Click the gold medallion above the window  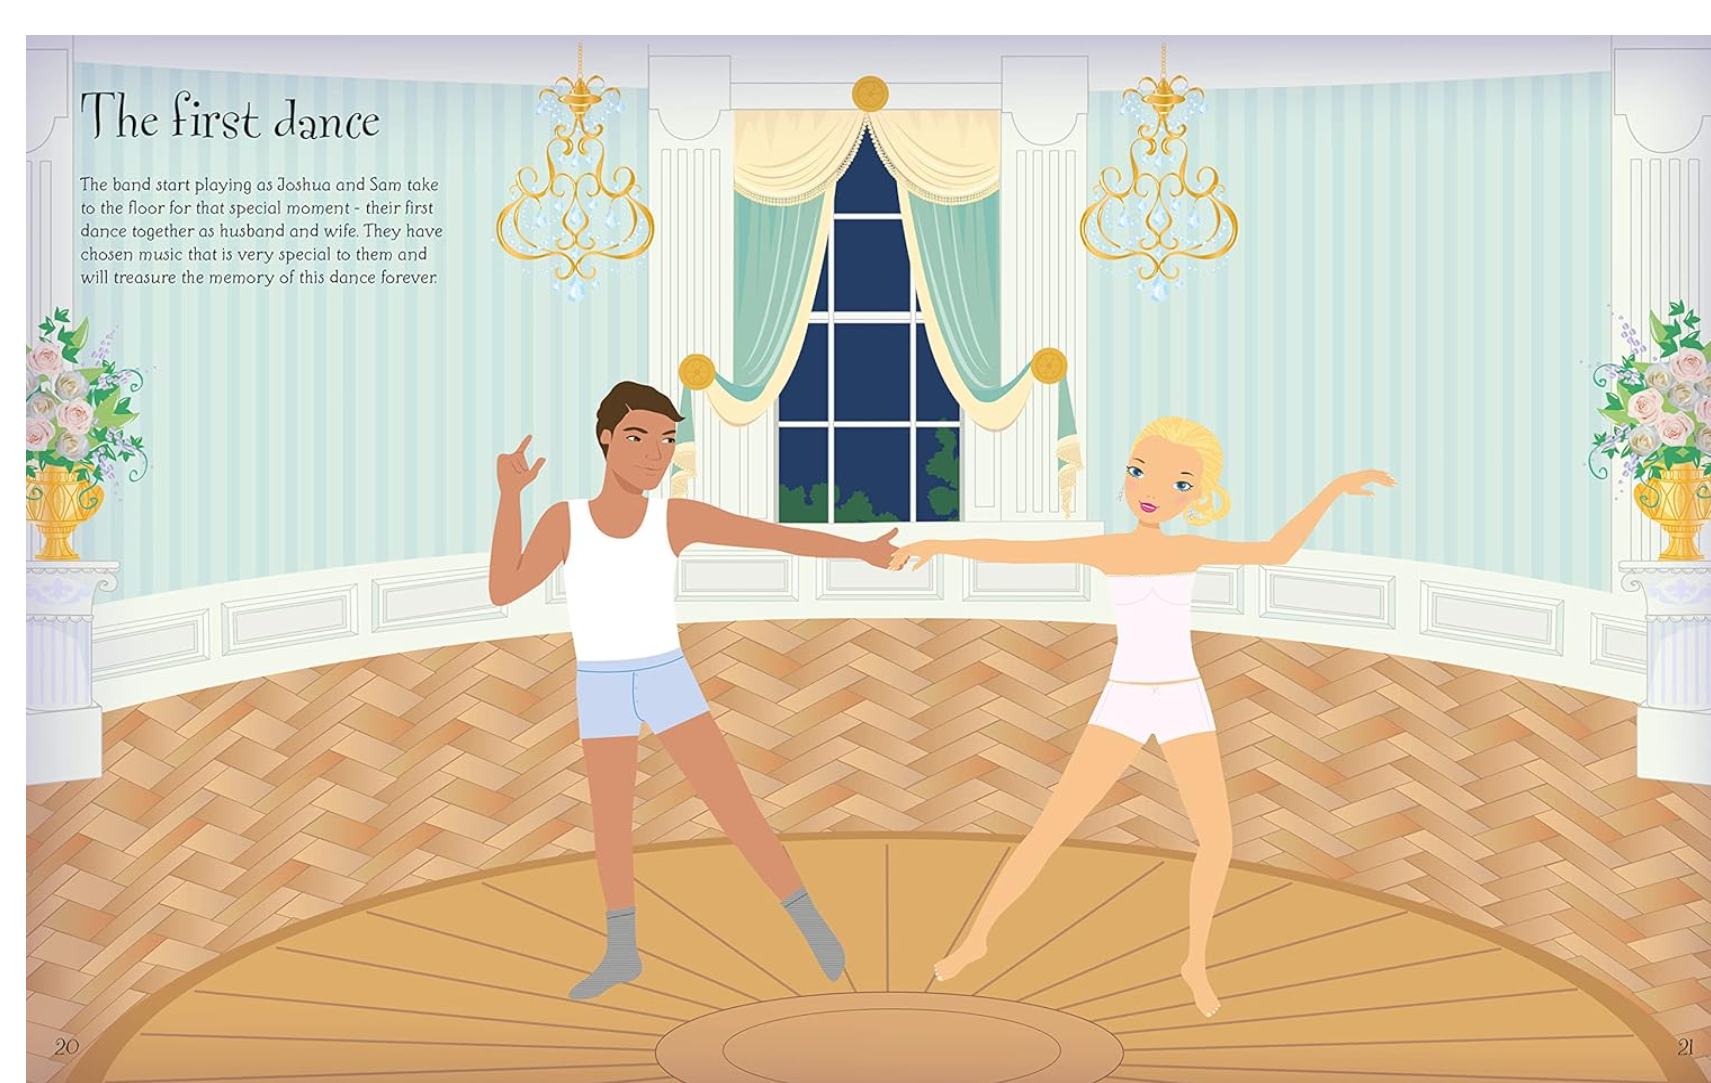869,94
